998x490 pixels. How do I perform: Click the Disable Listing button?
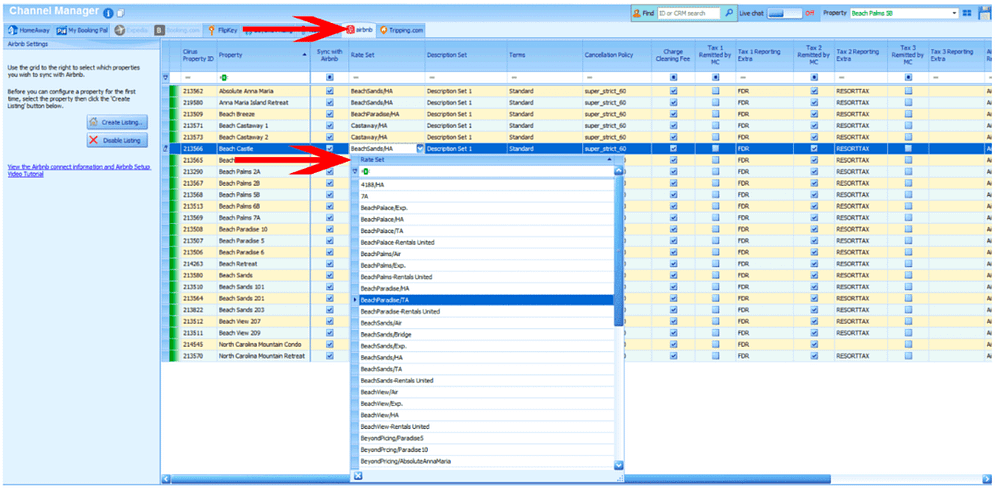pos(117,140)
